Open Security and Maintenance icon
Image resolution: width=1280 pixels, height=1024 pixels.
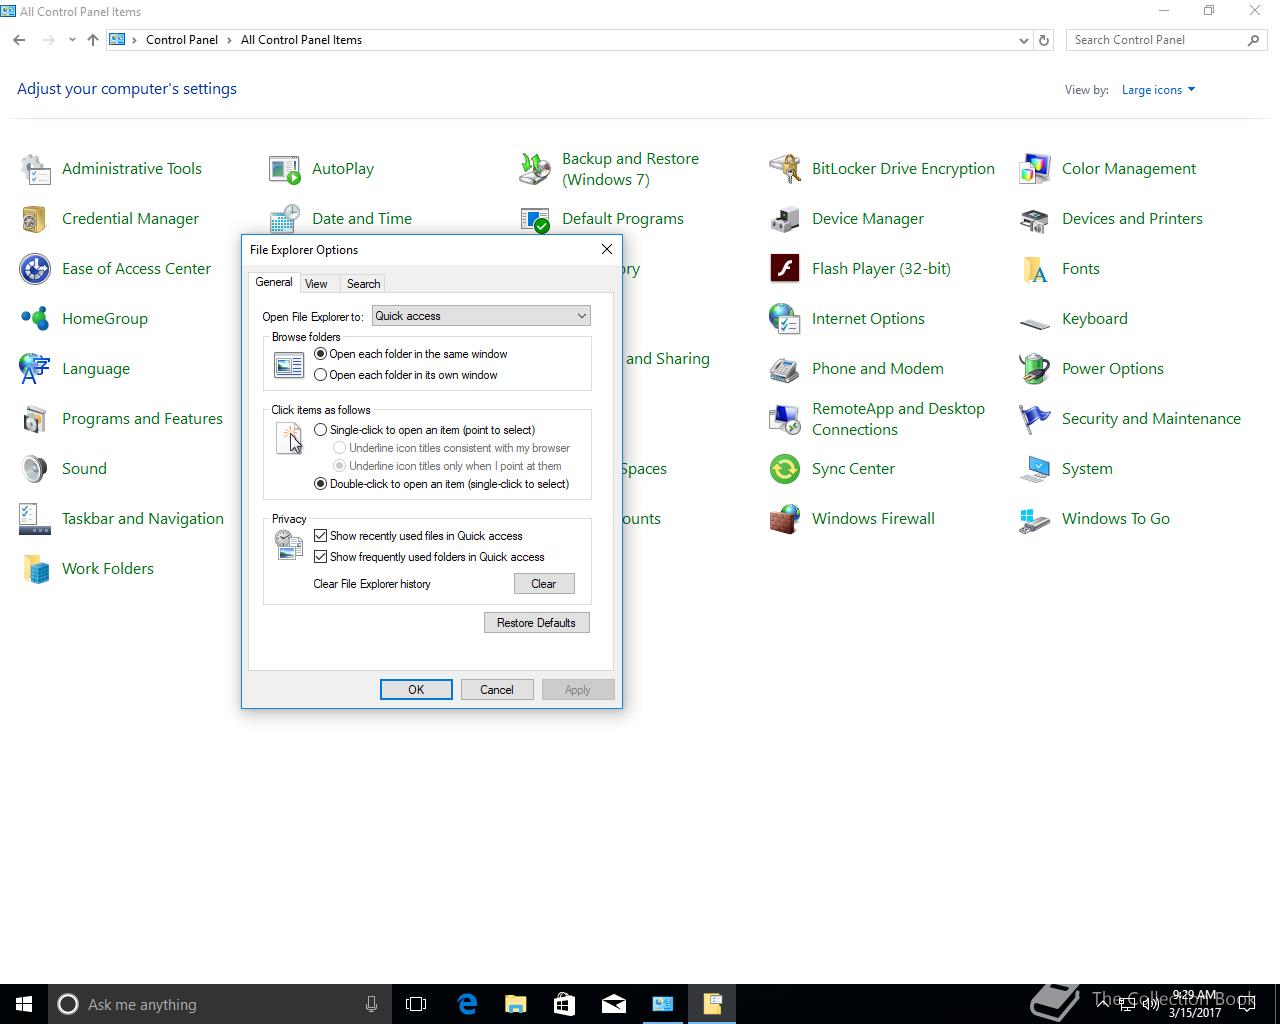coord(1035,419)
